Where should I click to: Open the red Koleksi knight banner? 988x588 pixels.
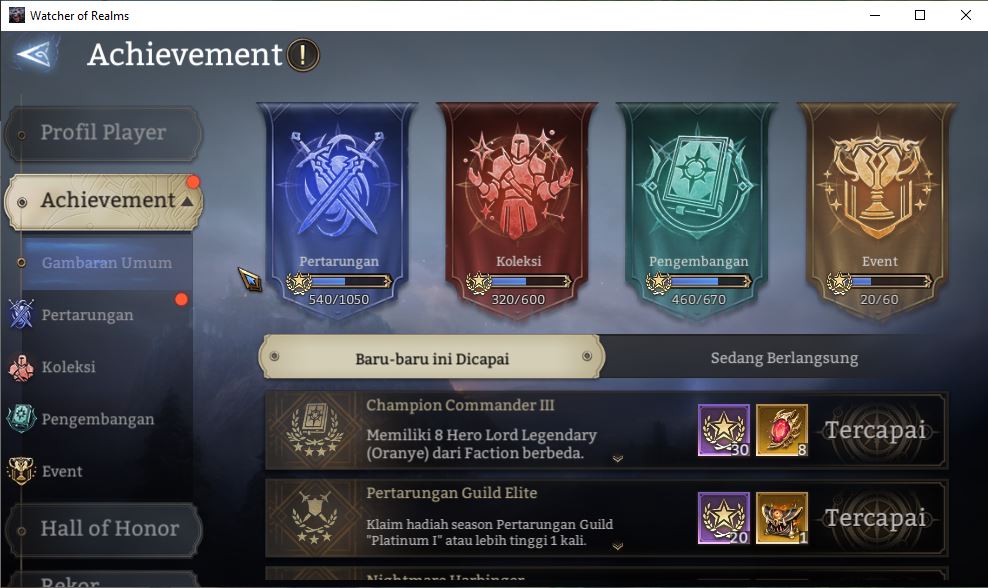517,210
